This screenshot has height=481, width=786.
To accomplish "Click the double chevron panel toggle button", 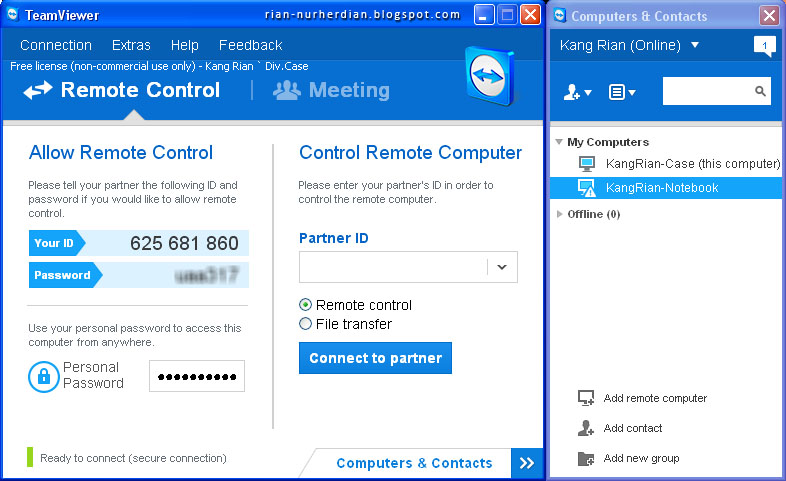I will [x=526, y=463].
